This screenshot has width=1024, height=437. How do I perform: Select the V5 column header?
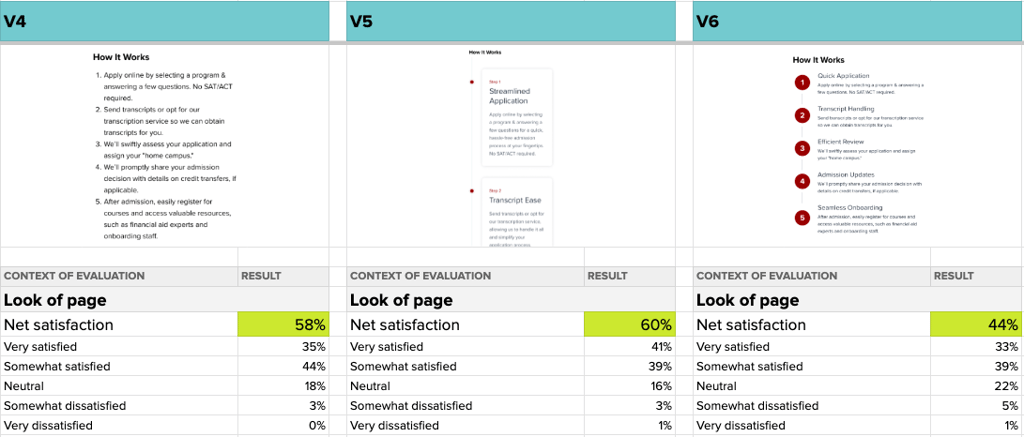click(511, 21)
